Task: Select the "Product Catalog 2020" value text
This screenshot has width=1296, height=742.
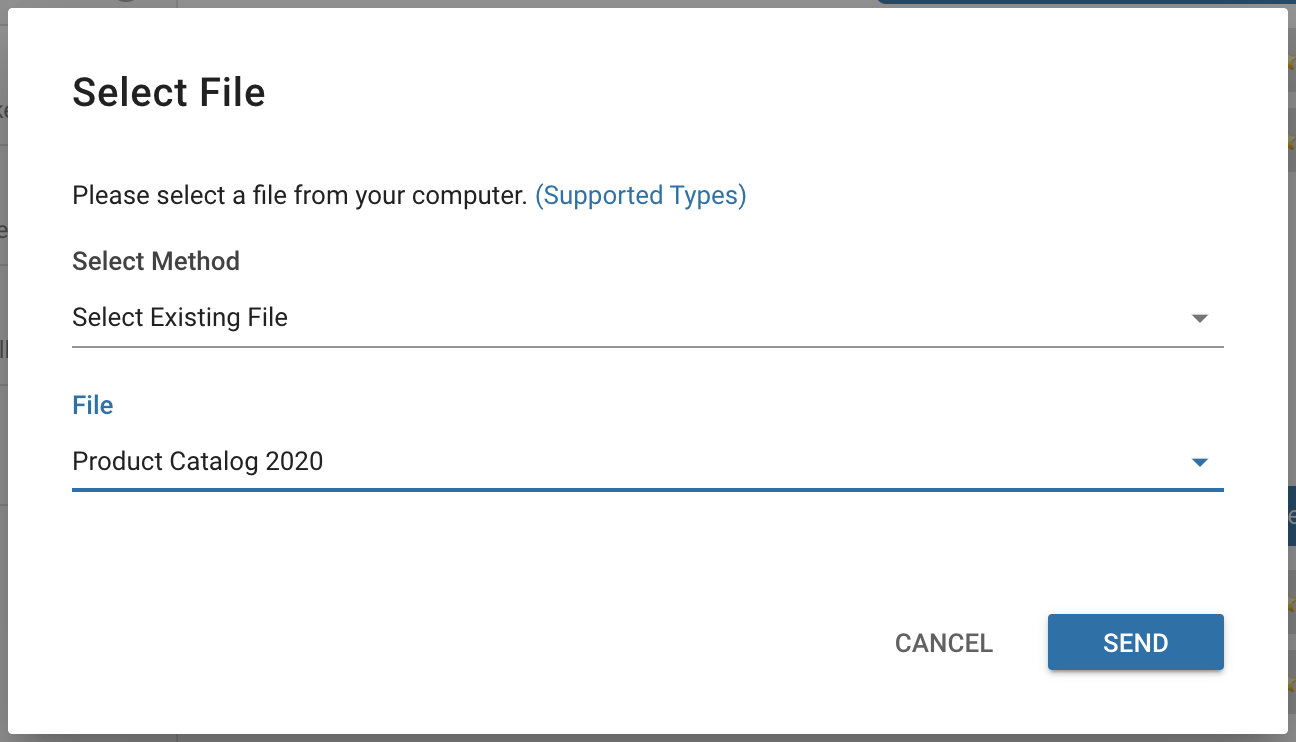Action: pyautogui.click(x=198, y=462)
